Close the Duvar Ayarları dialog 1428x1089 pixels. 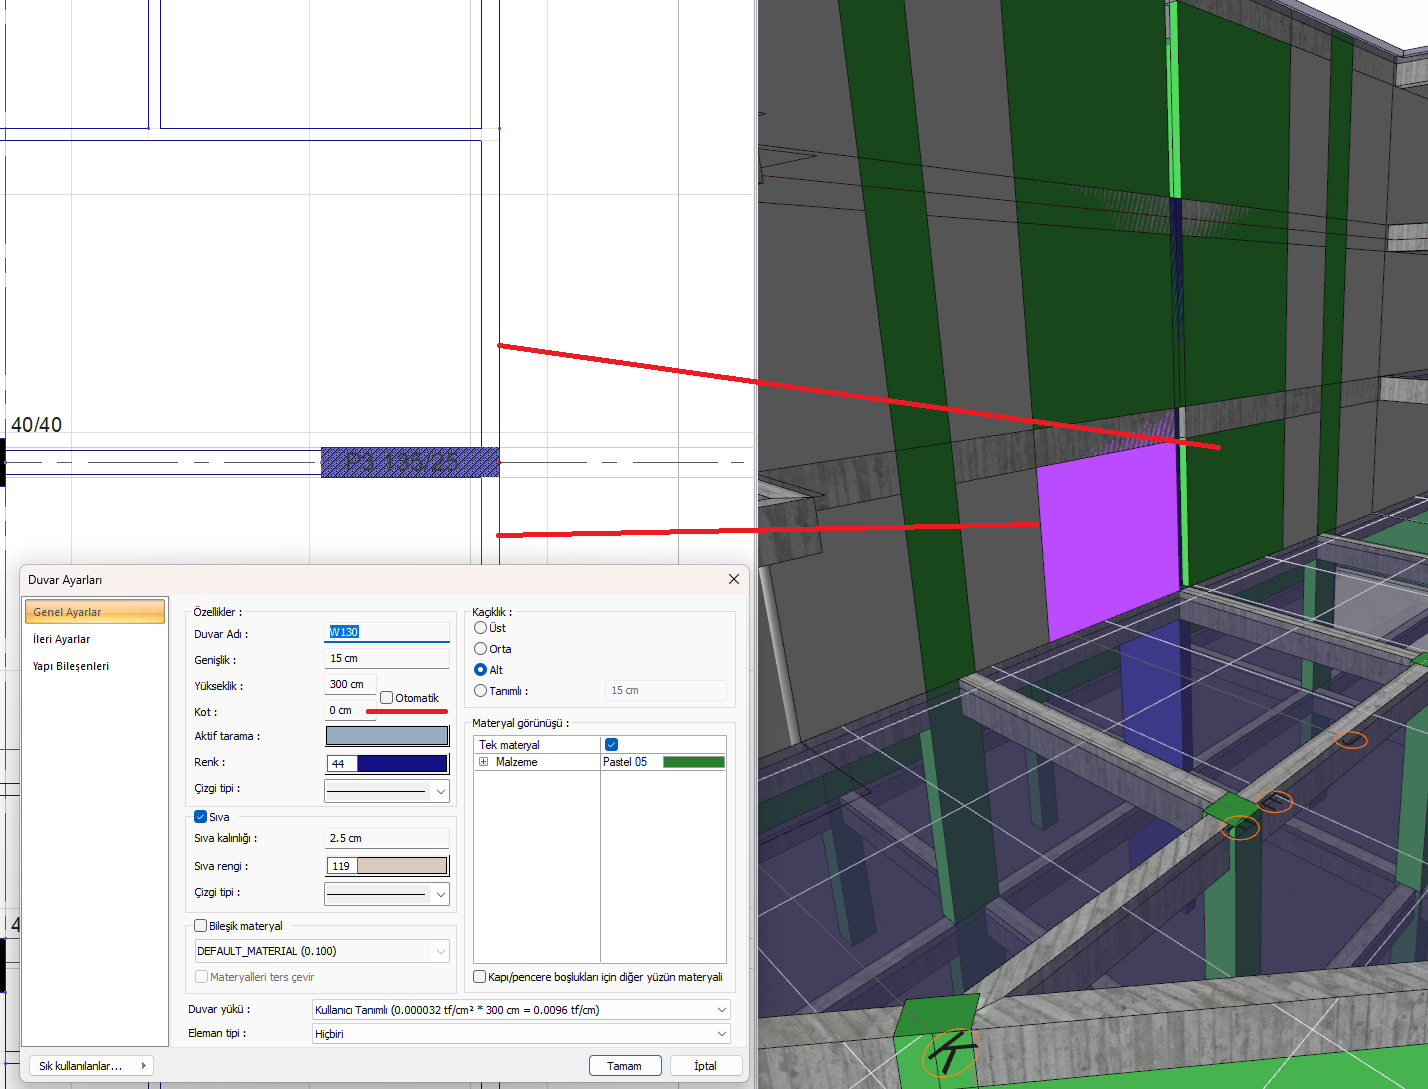click(x=733, y=579)
